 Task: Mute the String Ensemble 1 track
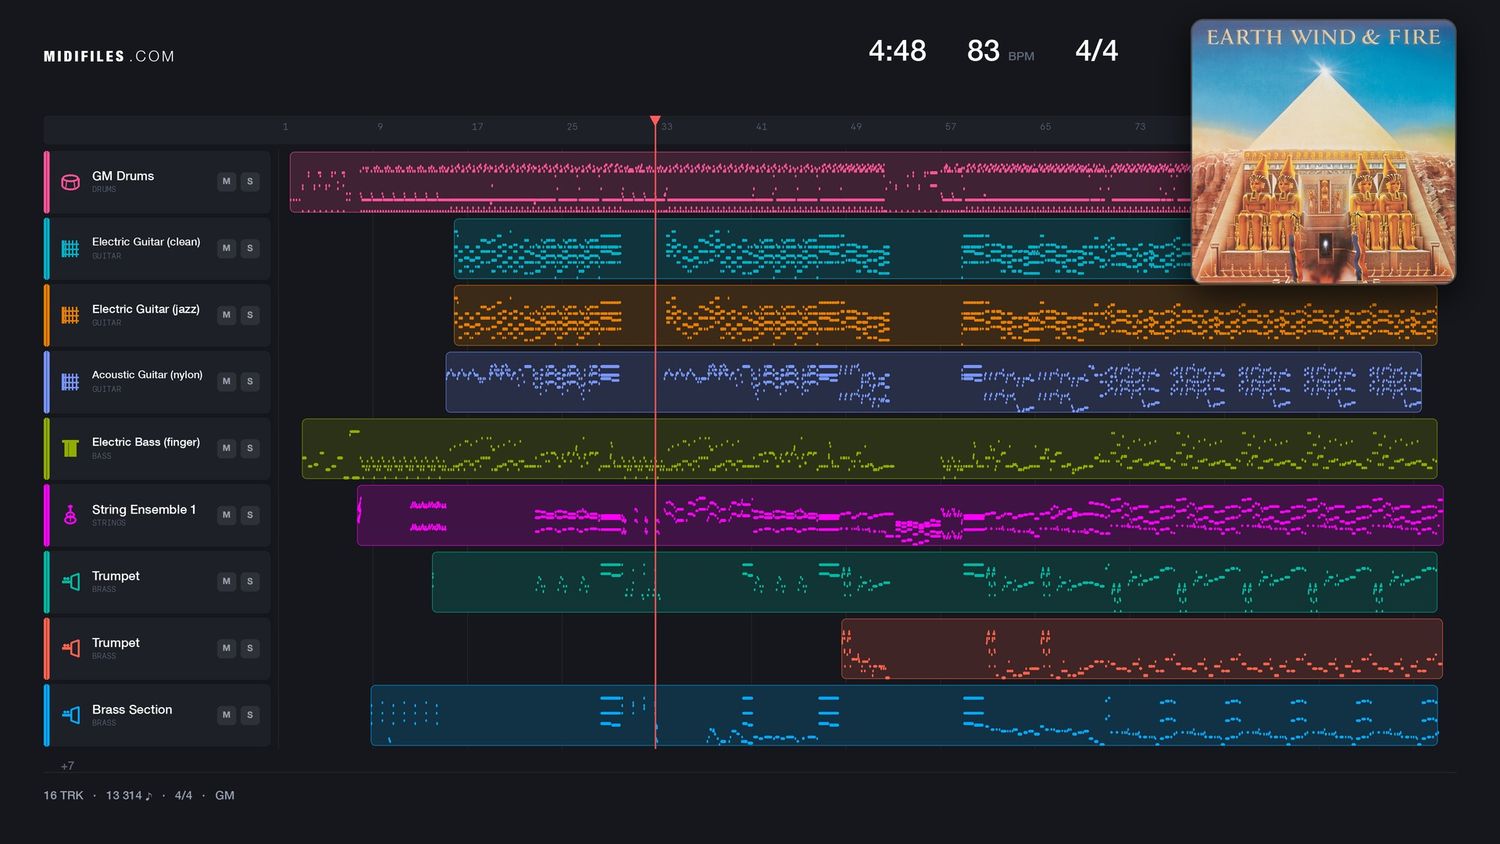[227, 515]
